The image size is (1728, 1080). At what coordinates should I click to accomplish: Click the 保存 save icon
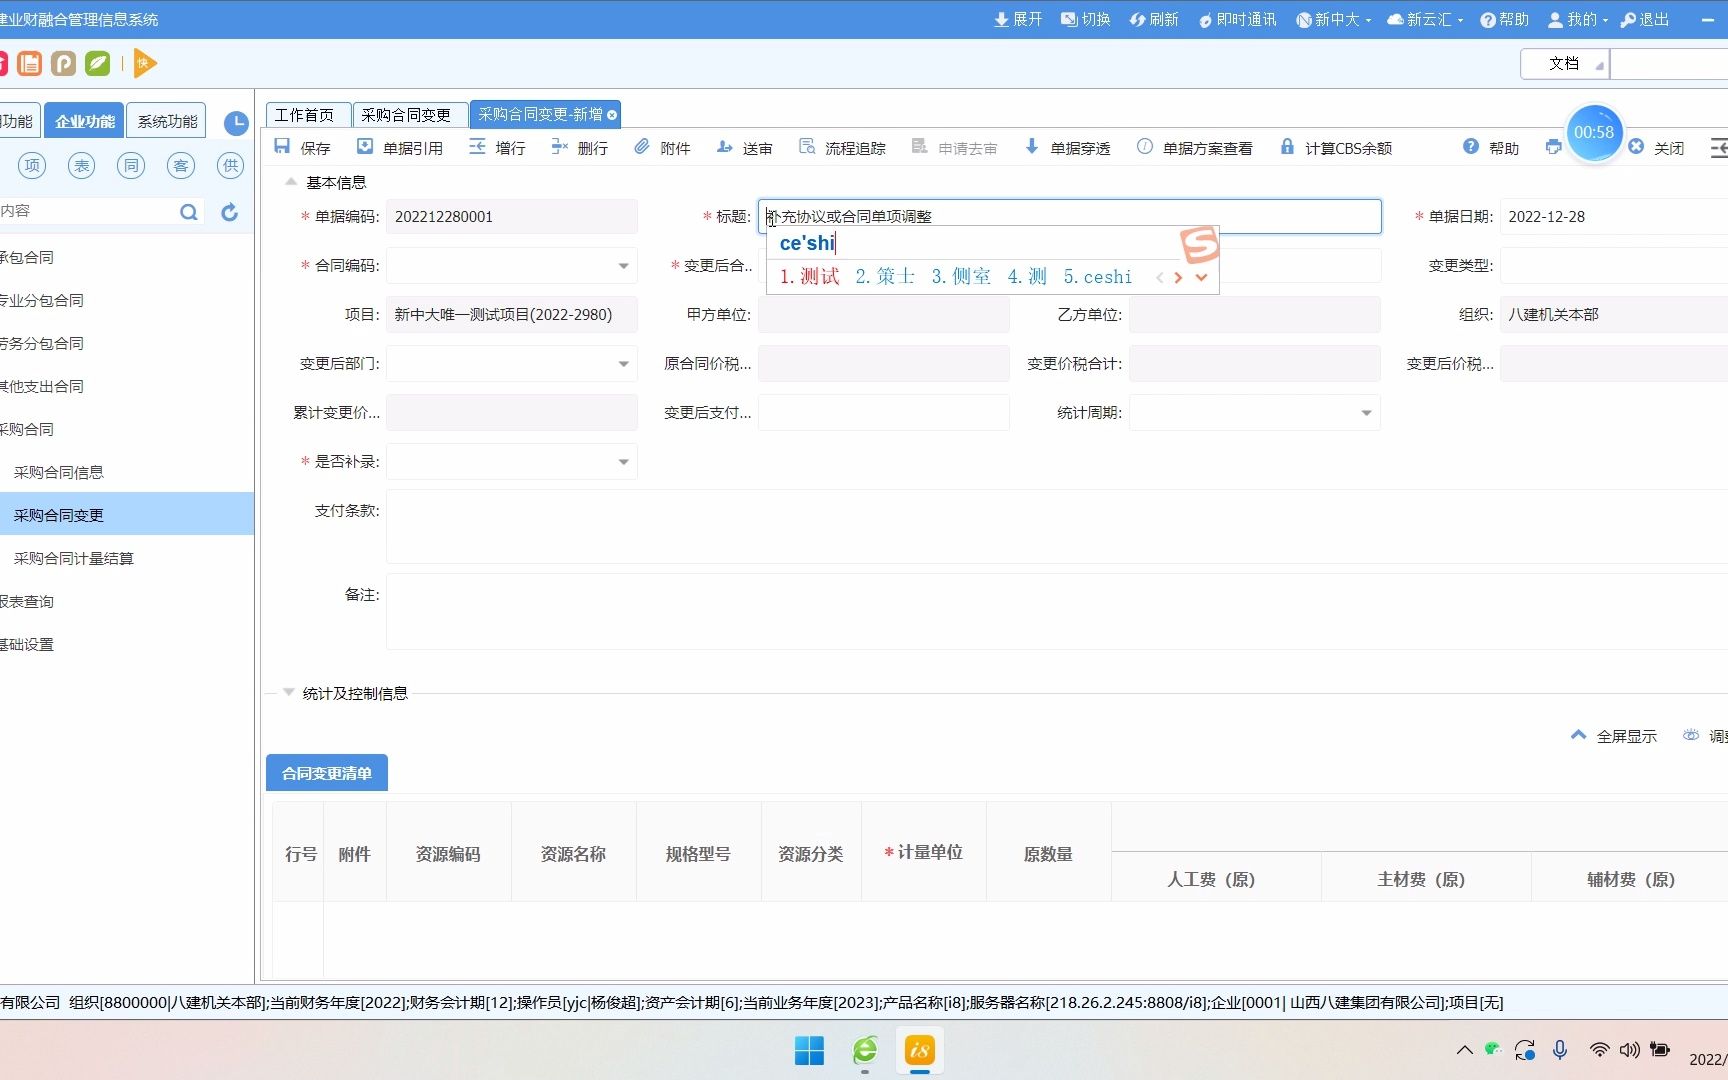click(x=282, y=147)
